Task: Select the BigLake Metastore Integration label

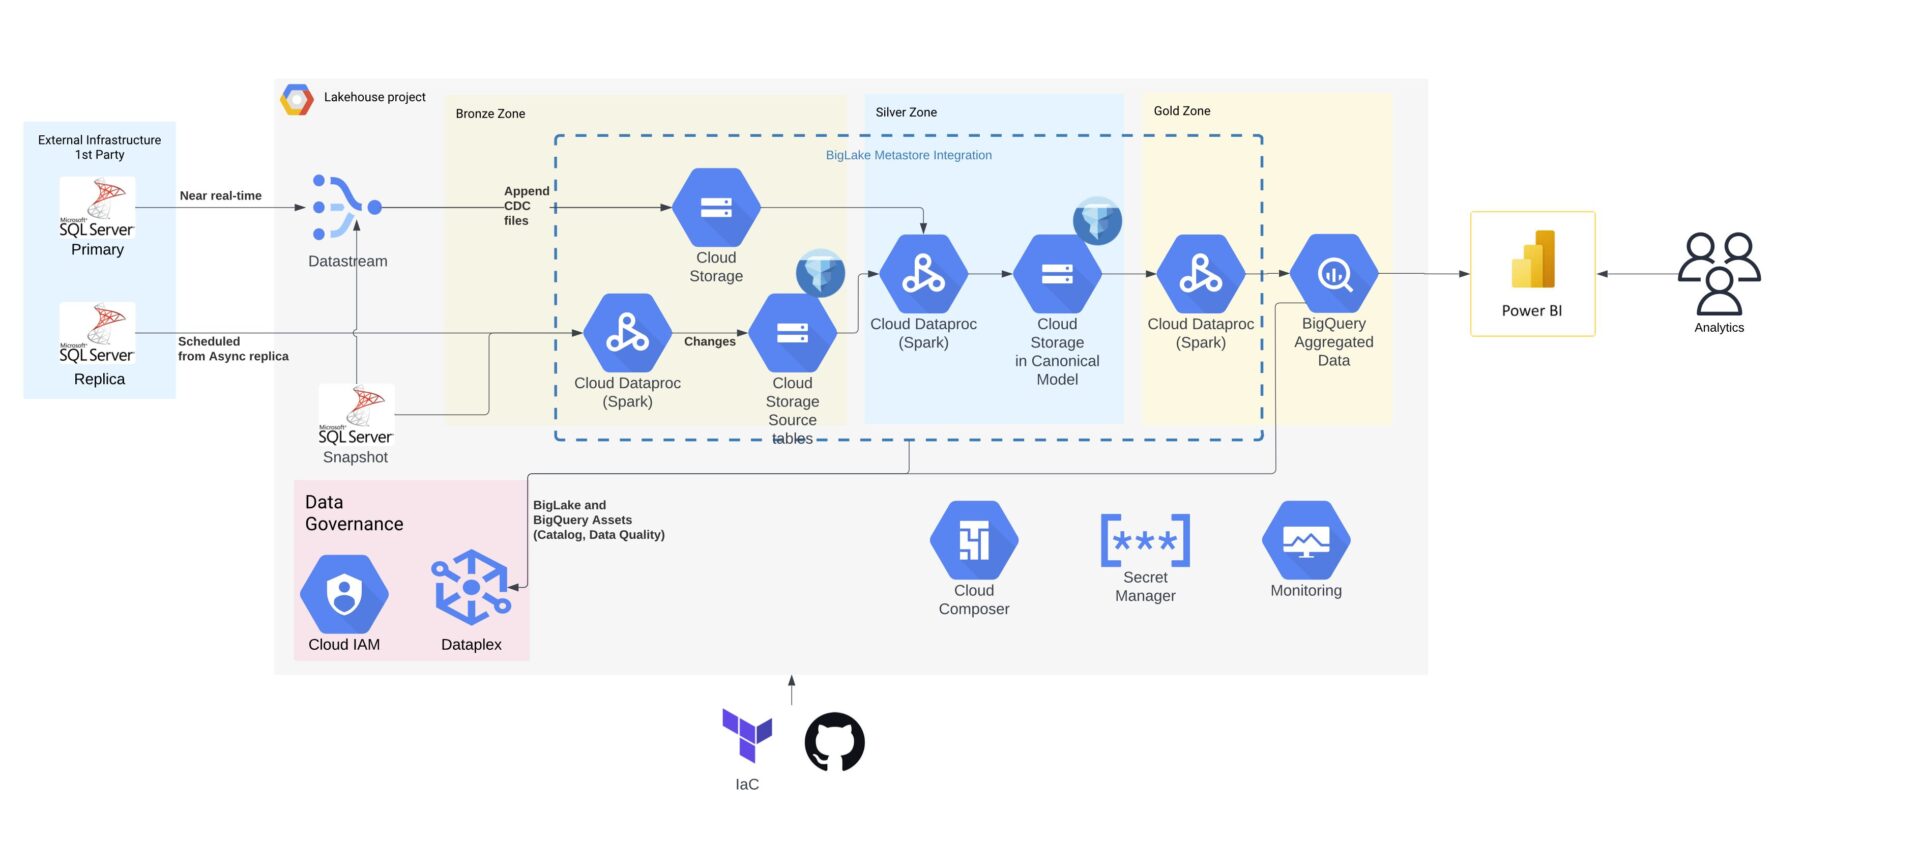Action: (x=908, y=155)
